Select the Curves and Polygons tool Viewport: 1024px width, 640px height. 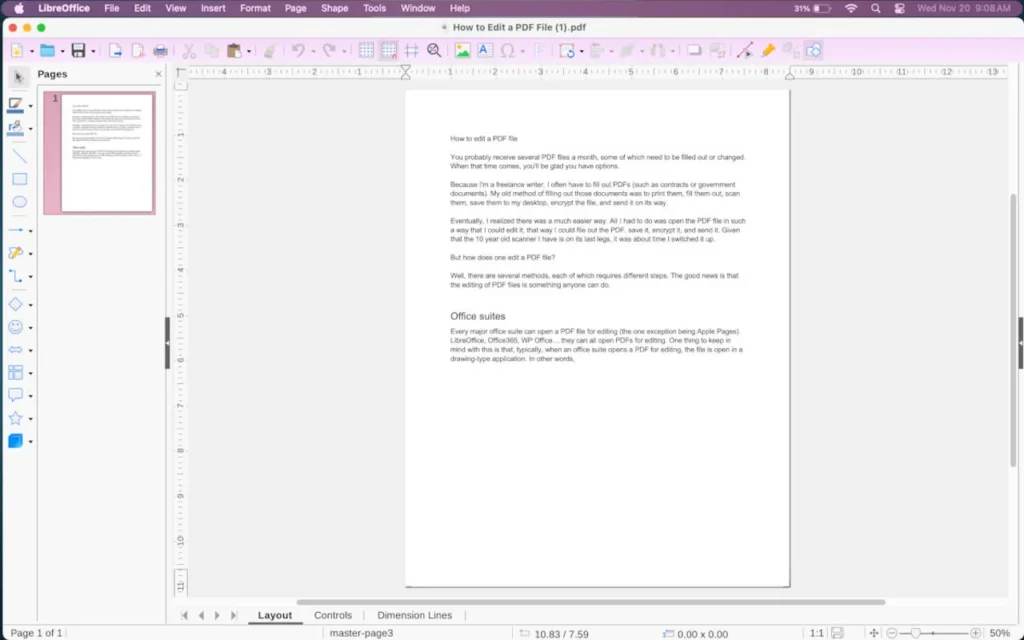click(x=16, y=253)
